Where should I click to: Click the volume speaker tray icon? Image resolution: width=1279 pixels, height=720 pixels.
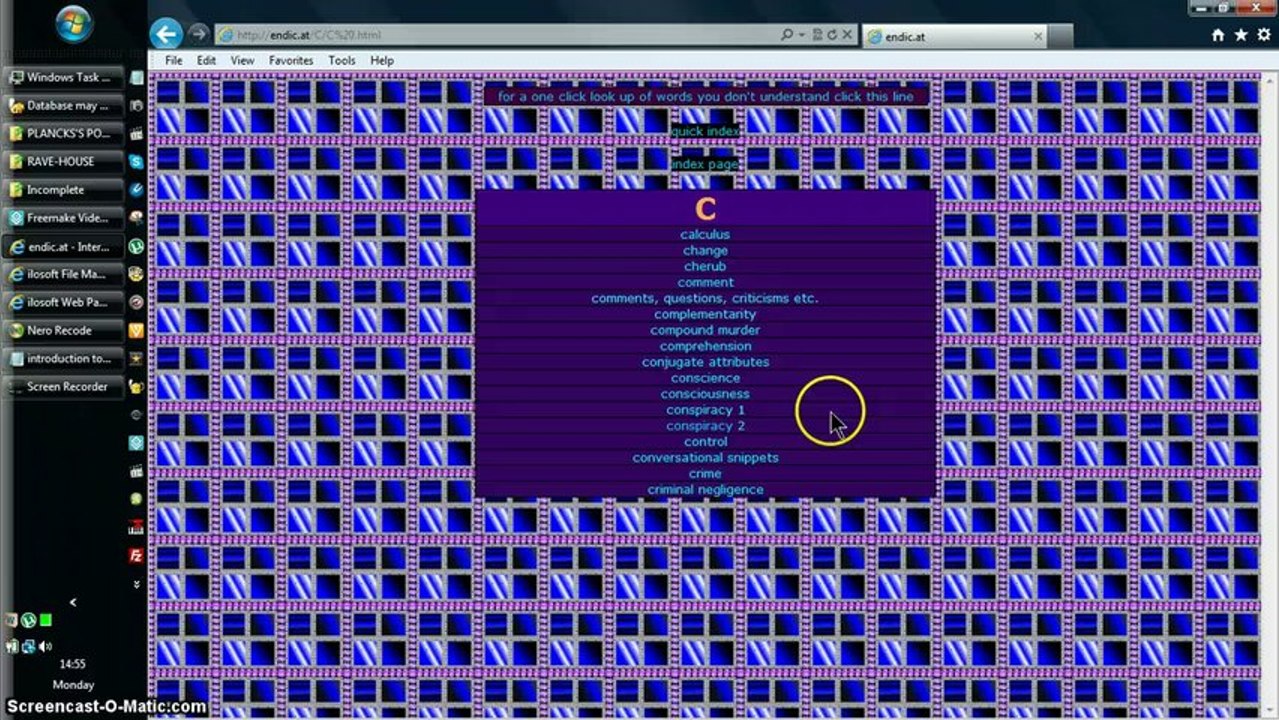46,646
